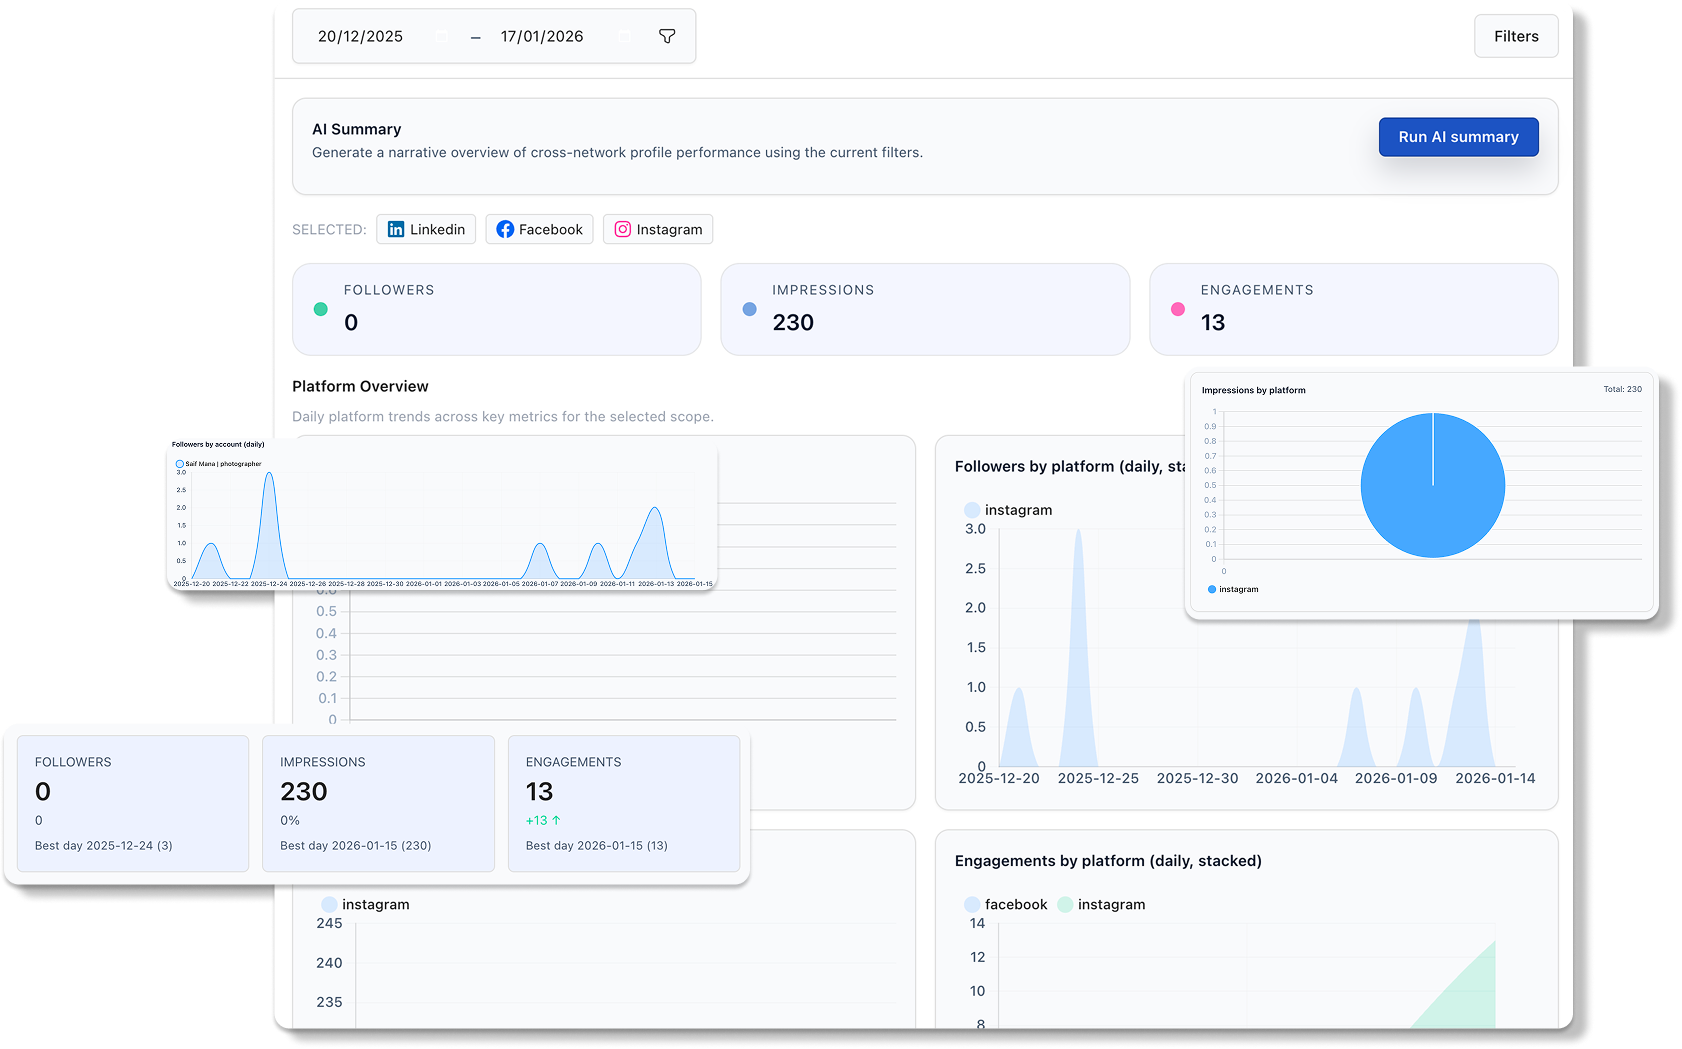
Task: Click the funnel filter icon beside dates
Action: (666, 36)
